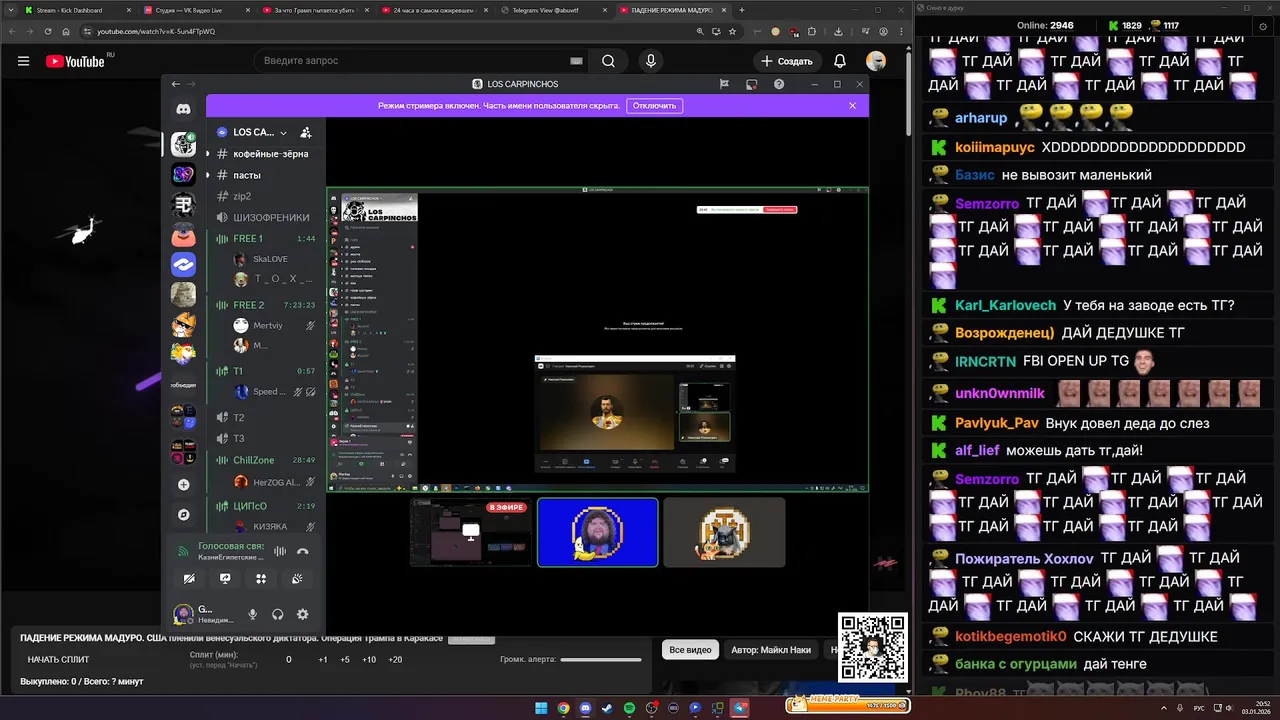Adjust Громк. алерта volume slider
The width and height of the screenshot is (1280, 720).
600,659
